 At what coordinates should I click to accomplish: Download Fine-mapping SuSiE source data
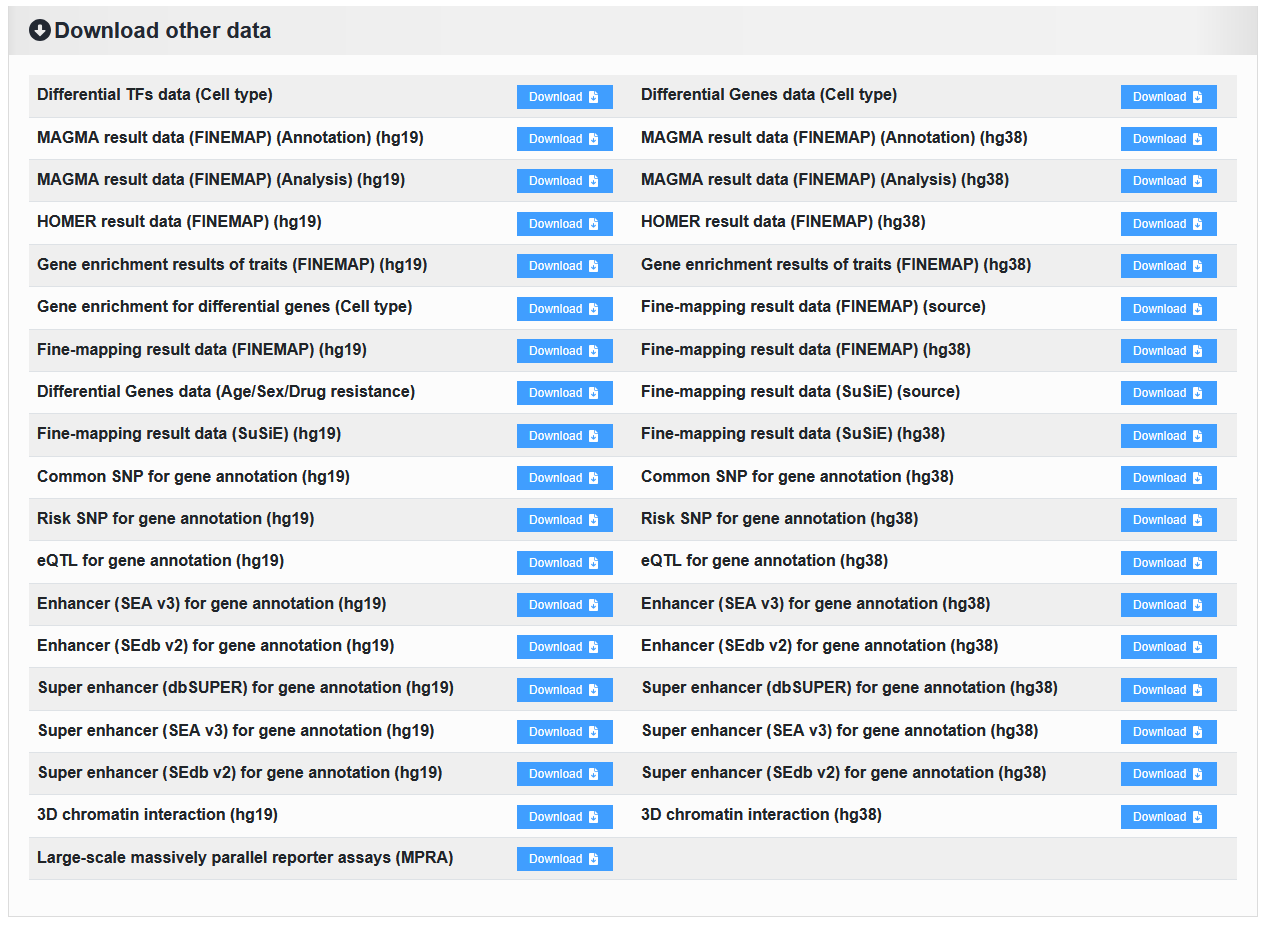[1169, 393]
